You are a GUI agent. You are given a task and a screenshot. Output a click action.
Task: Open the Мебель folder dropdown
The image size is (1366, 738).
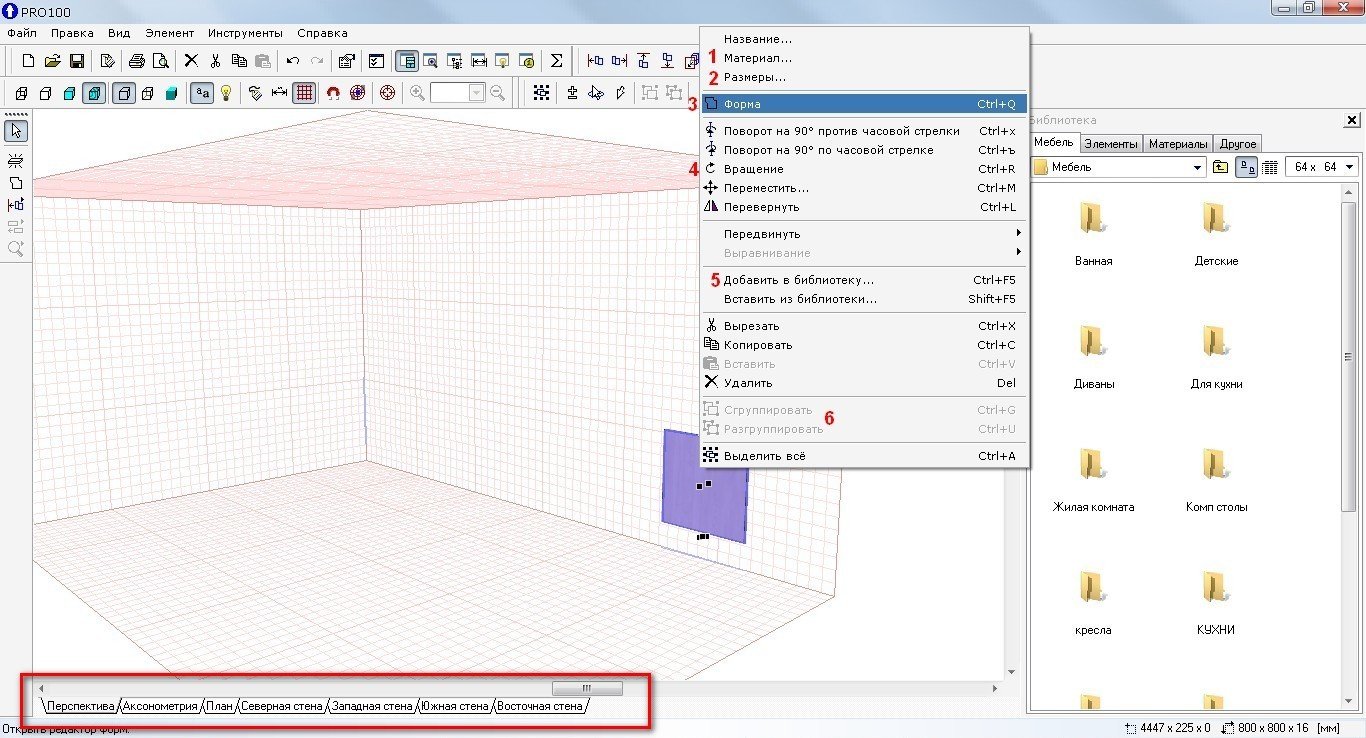point(1197,168)
